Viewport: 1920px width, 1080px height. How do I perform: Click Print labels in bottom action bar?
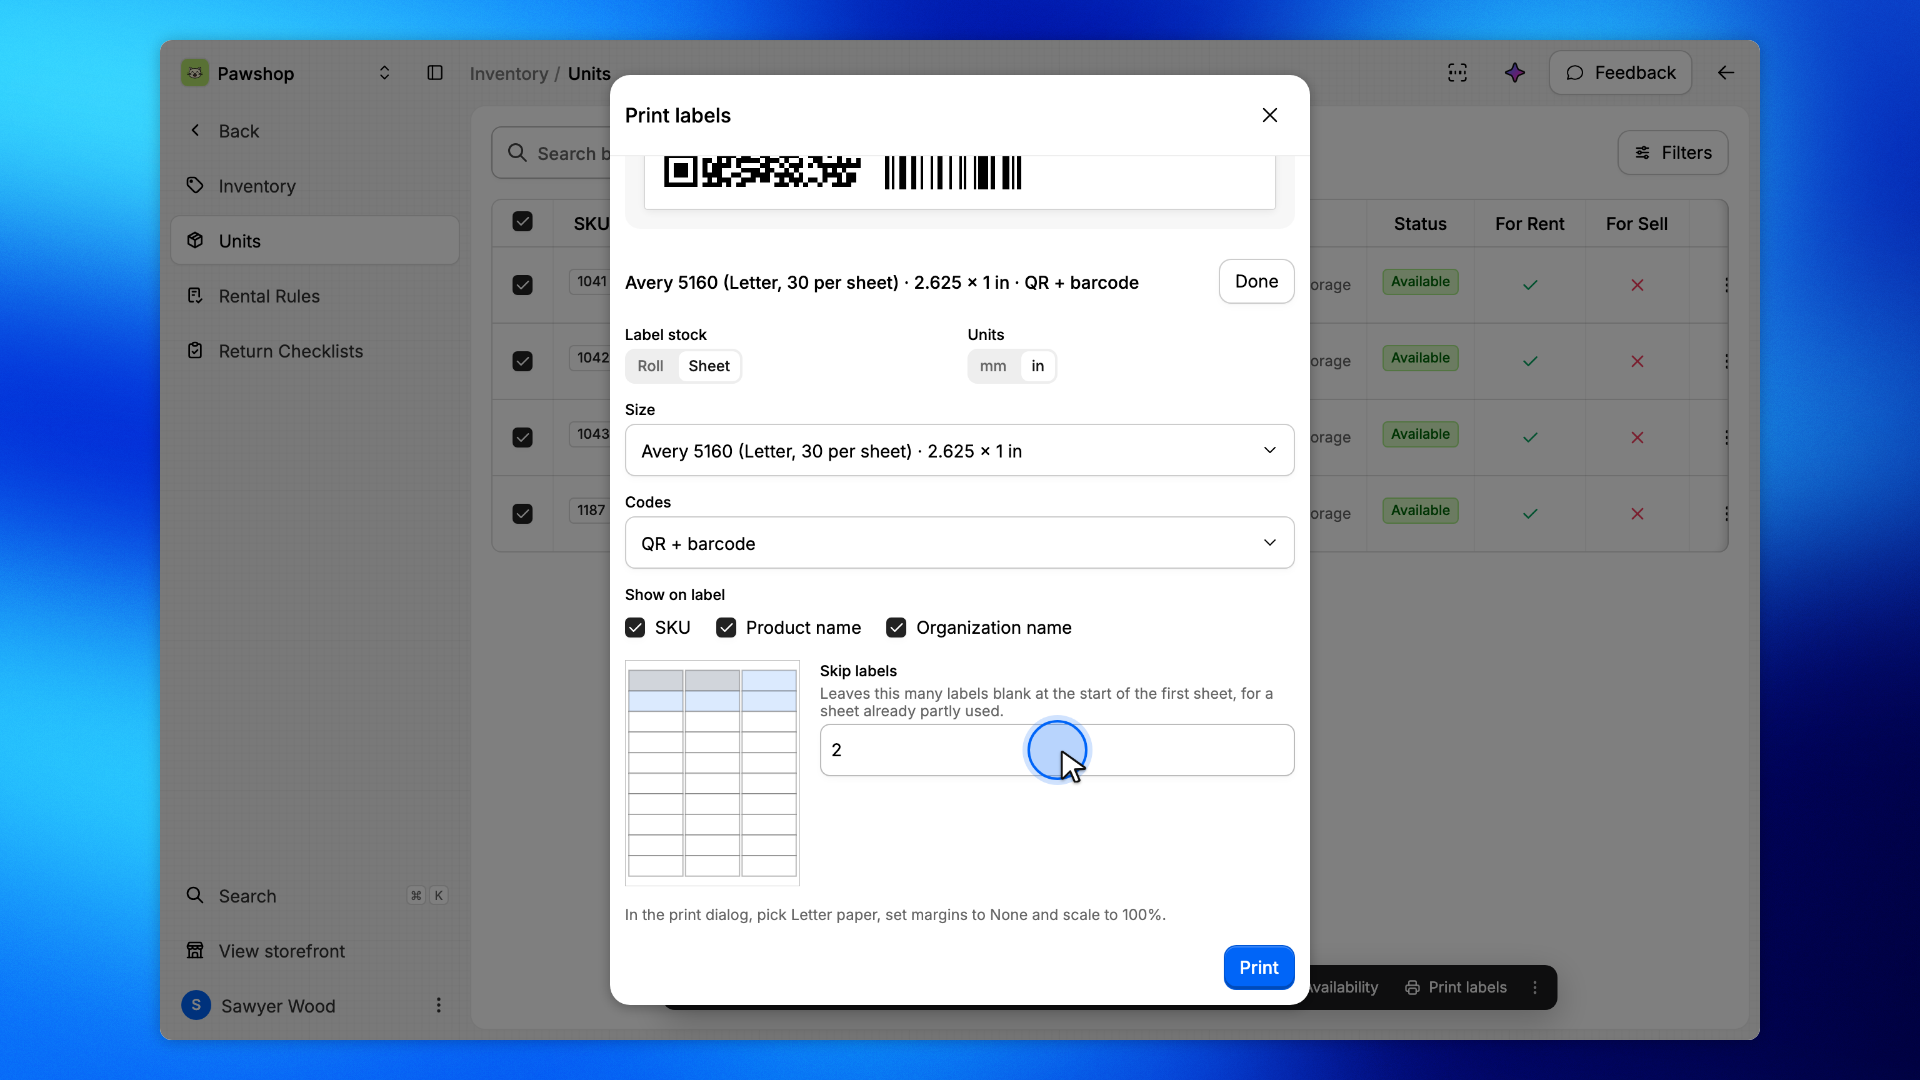pyautogui.click(x=1456, y=988)
